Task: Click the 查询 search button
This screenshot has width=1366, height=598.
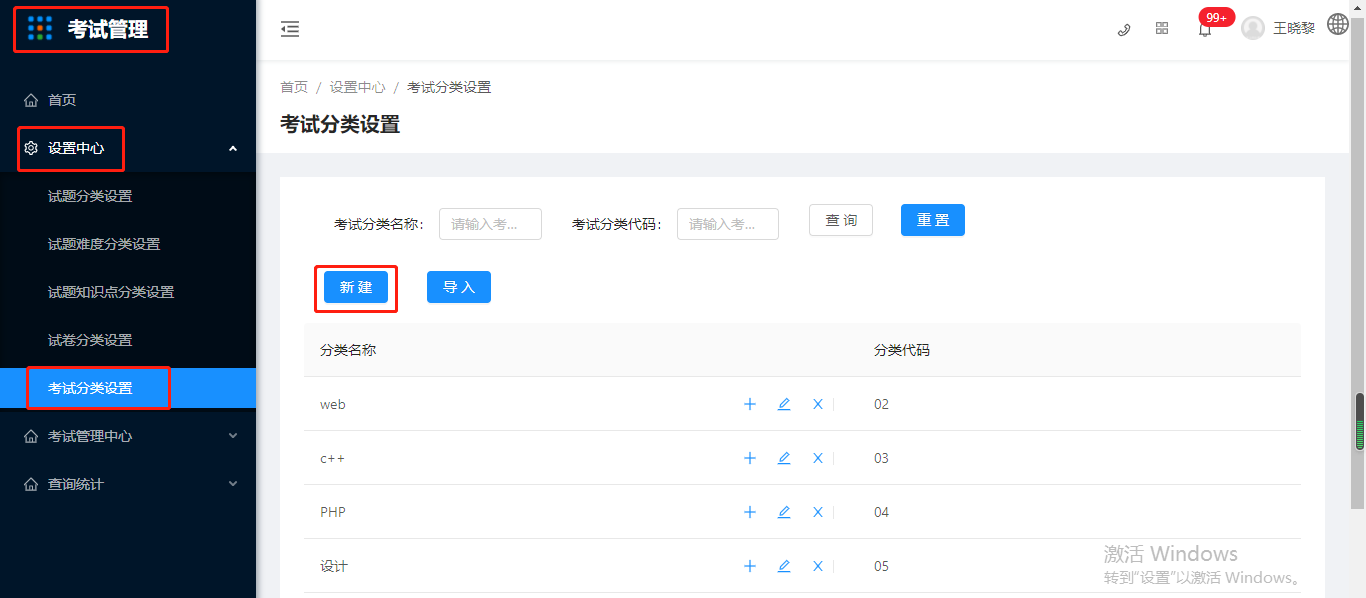Action: click(x=841, y=220)
